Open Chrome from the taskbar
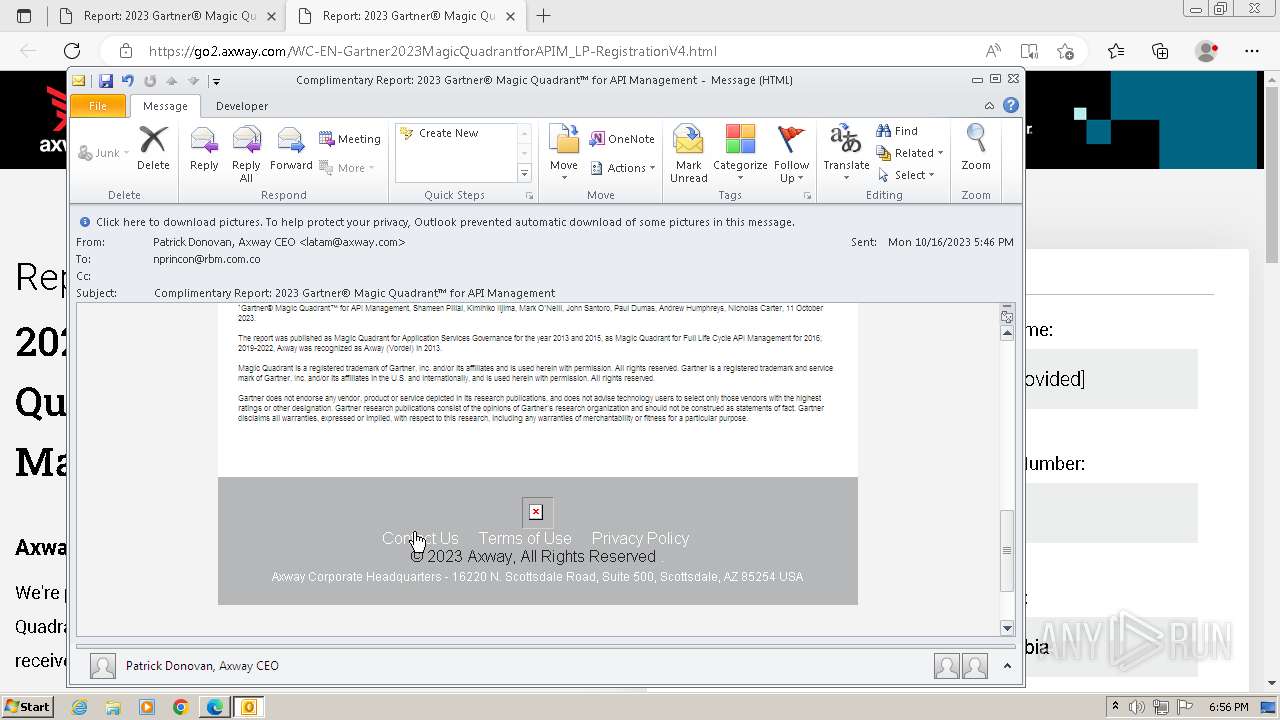Viewport: 1280px width, 720px height. click(180, 707)
